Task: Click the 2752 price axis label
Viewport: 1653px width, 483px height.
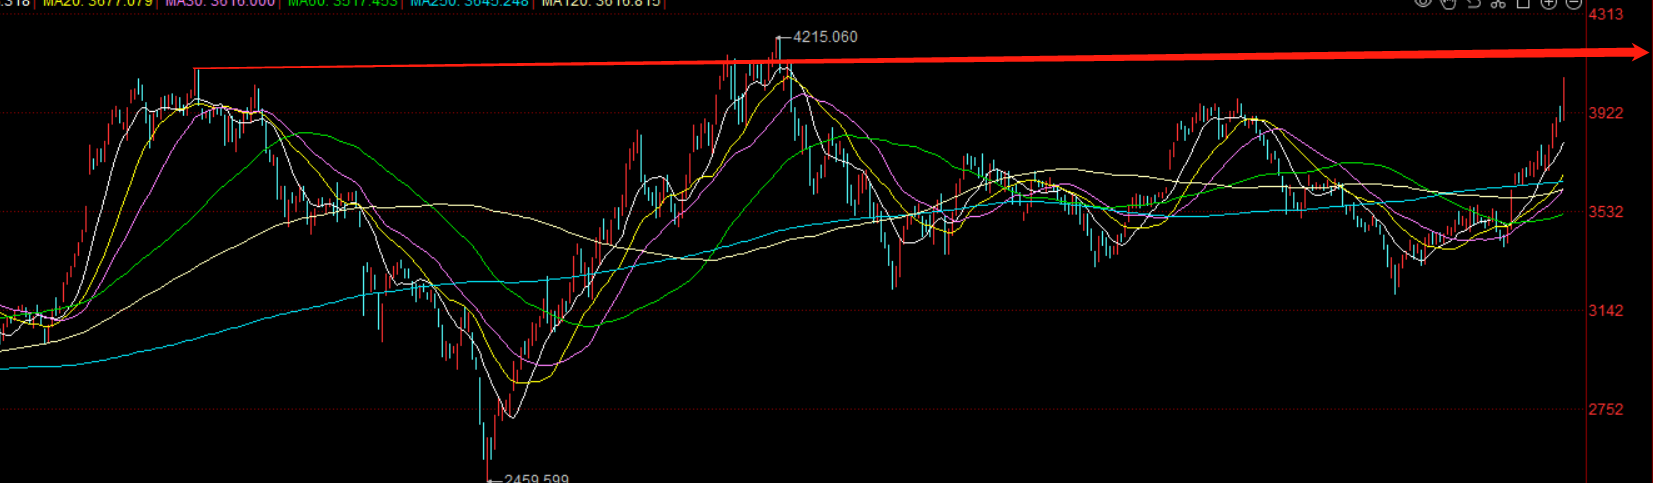Action: (1606, 409)
